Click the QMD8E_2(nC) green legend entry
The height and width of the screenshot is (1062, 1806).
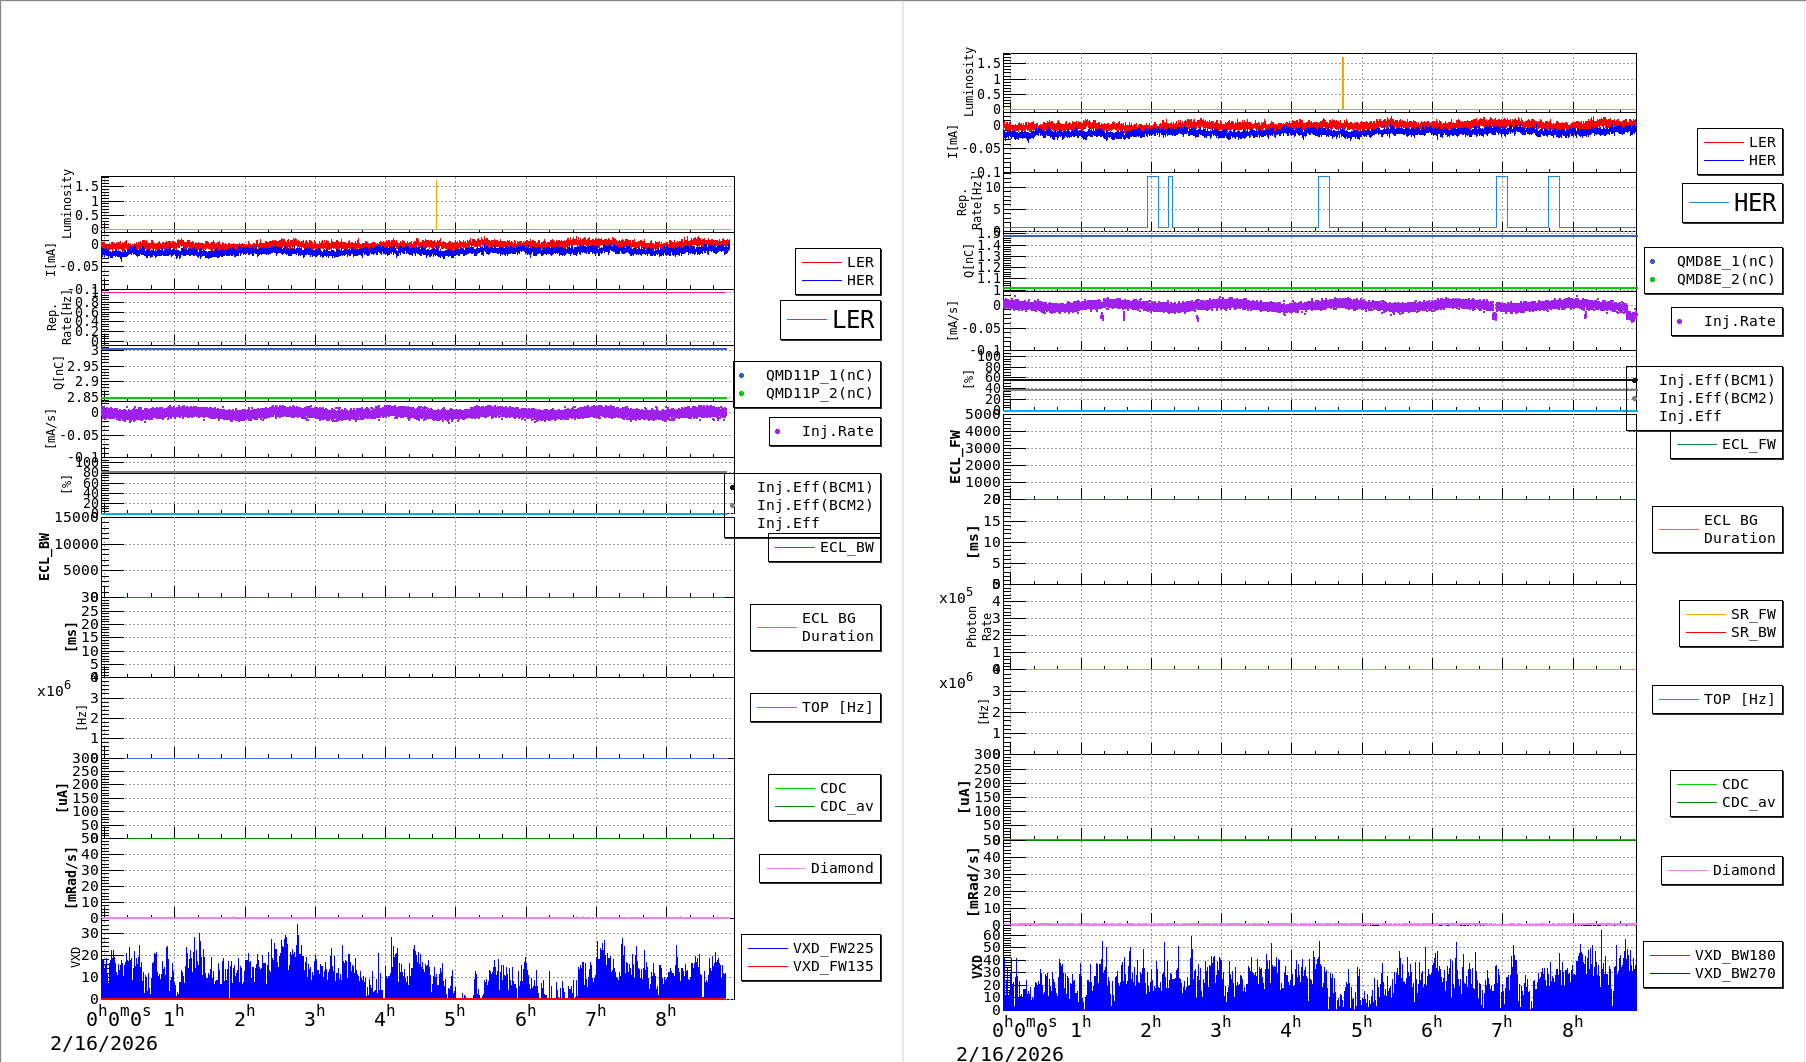coord(1725,279)
